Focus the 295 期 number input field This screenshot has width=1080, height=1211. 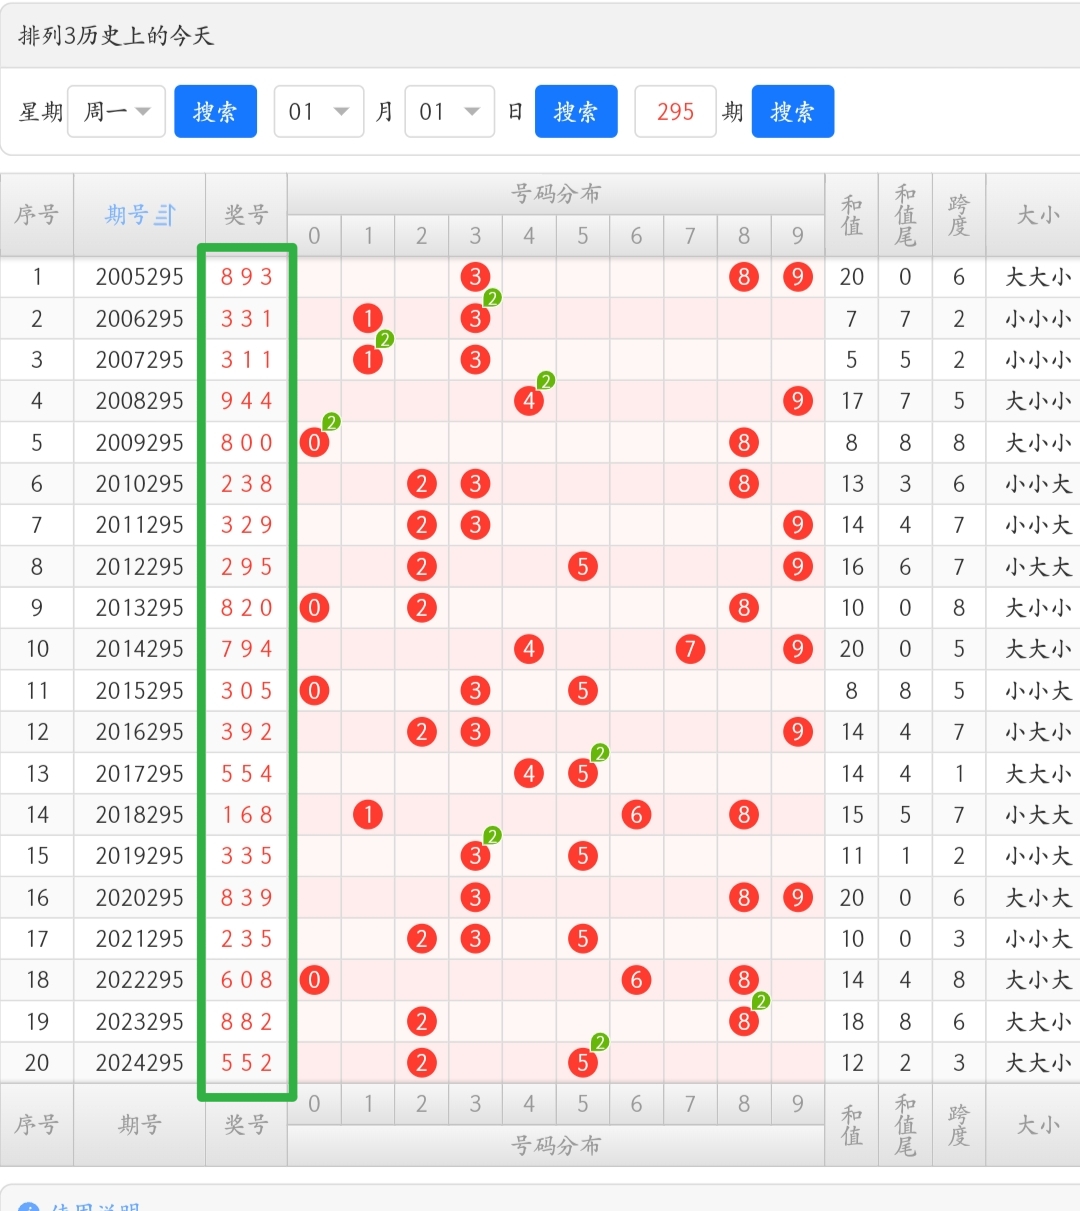tap(675, 111)
